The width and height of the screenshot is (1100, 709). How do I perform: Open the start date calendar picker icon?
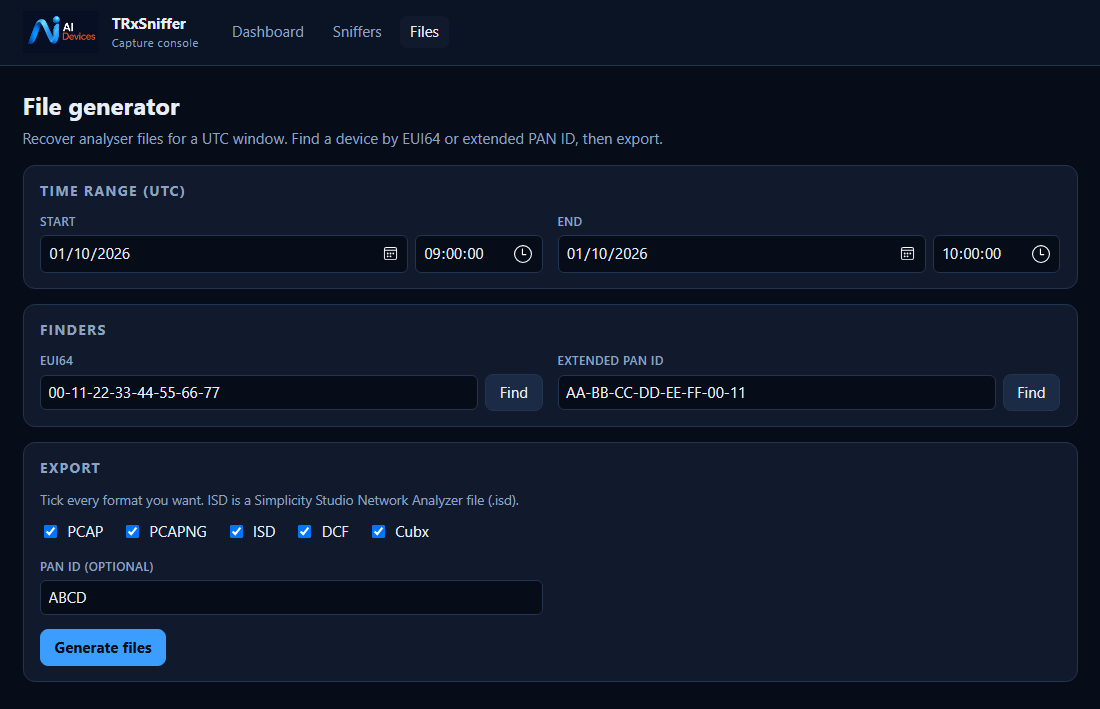pyautogui.click(x=391, y=254)
